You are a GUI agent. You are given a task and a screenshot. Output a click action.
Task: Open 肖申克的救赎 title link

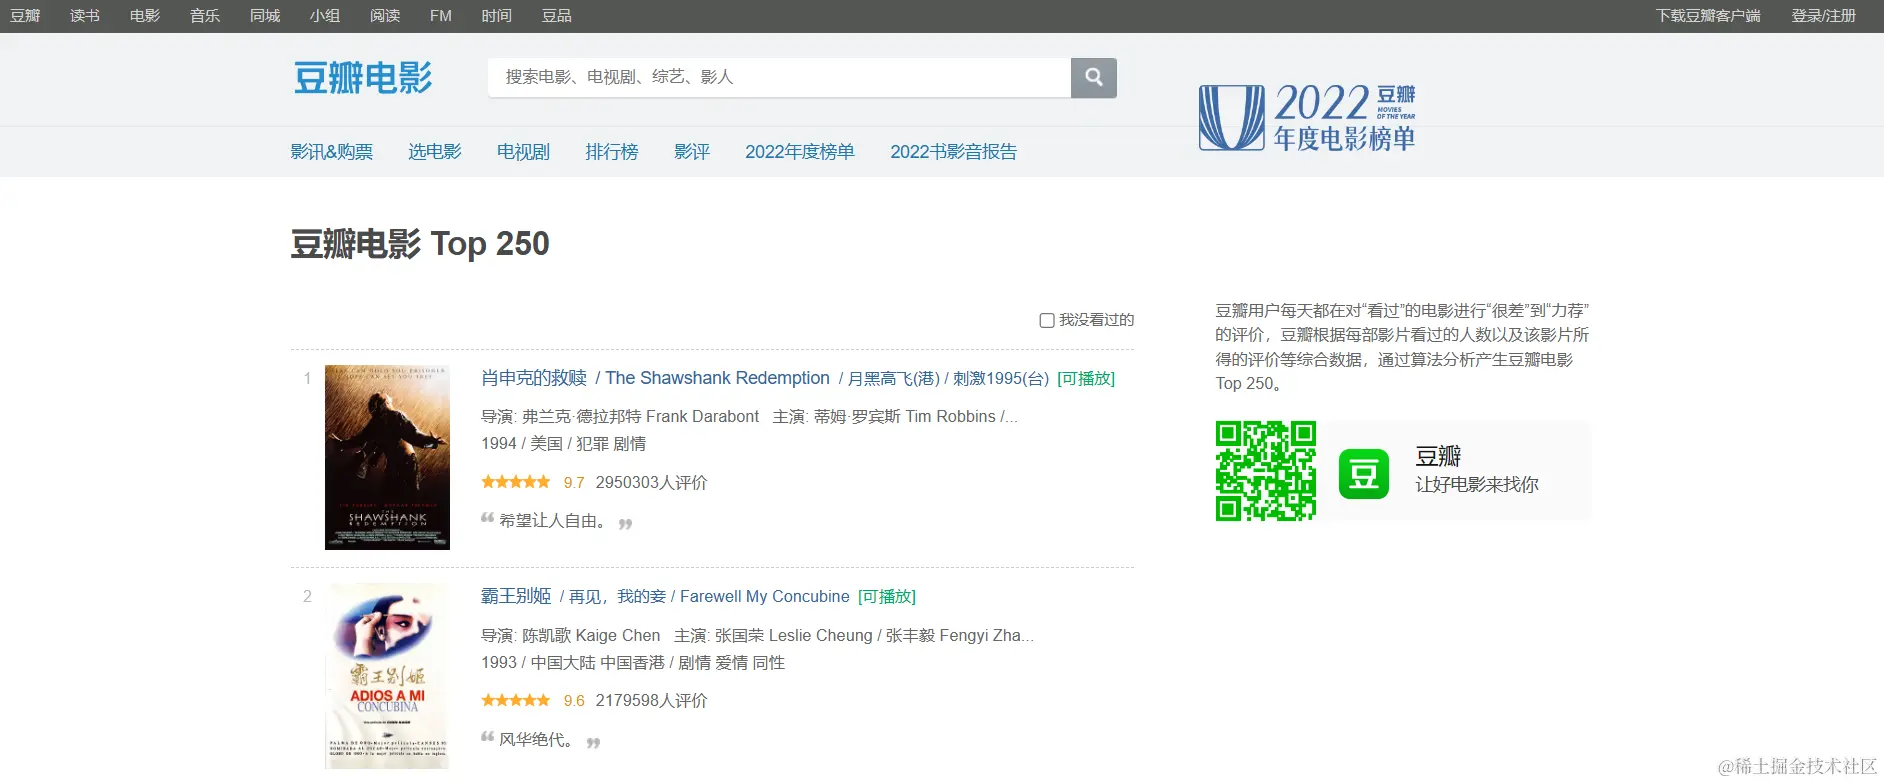[x=534, y=378]
